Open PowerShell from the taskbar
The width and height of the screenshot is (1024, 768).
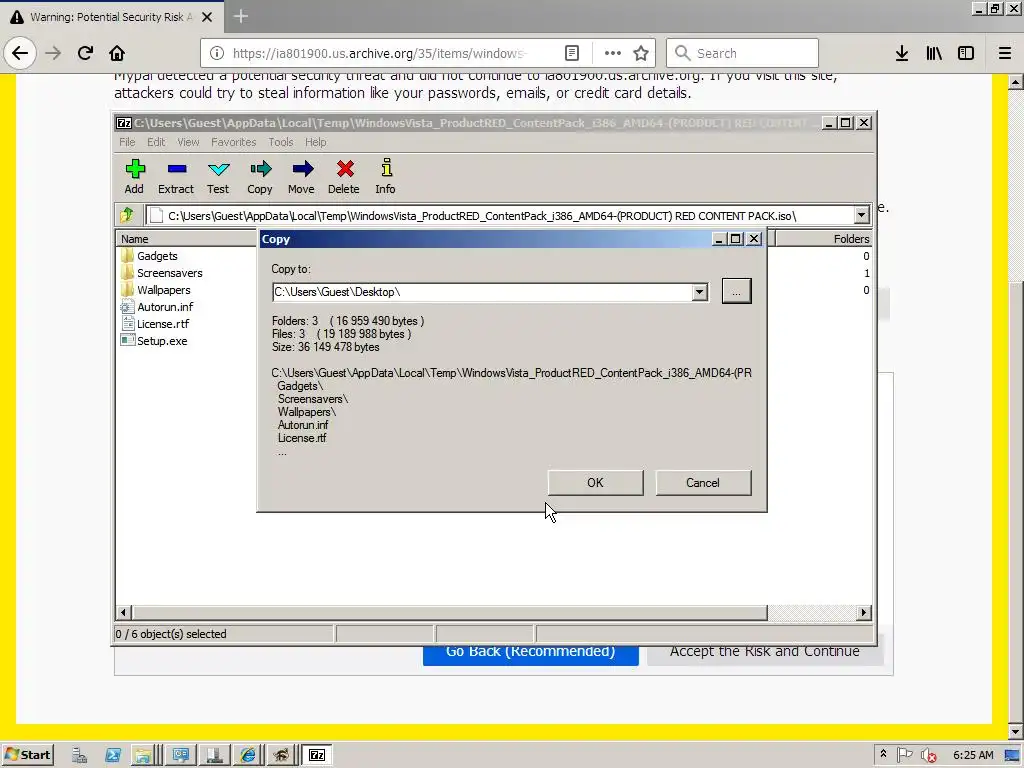113,756
